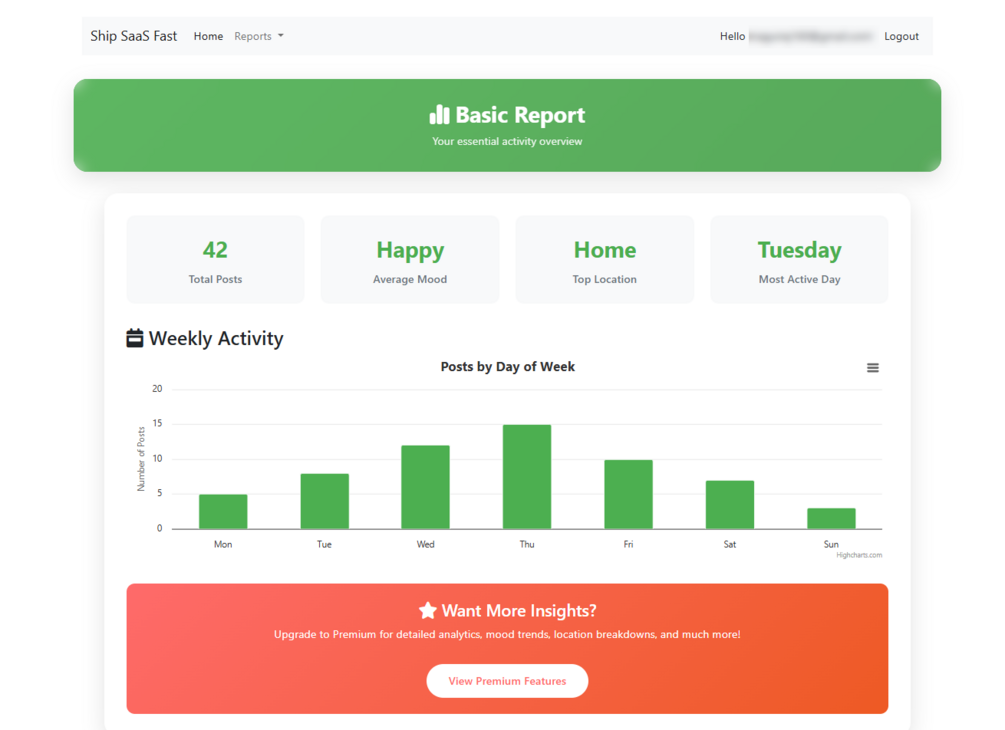
Task: Click the Tuesday most active day value
Action: click(799, 251)
